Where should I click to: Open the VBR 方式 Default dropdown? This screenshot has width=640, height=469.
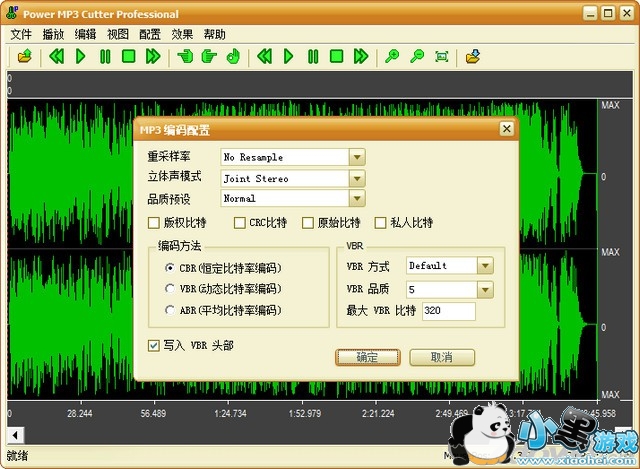click(x=485, y=266)
